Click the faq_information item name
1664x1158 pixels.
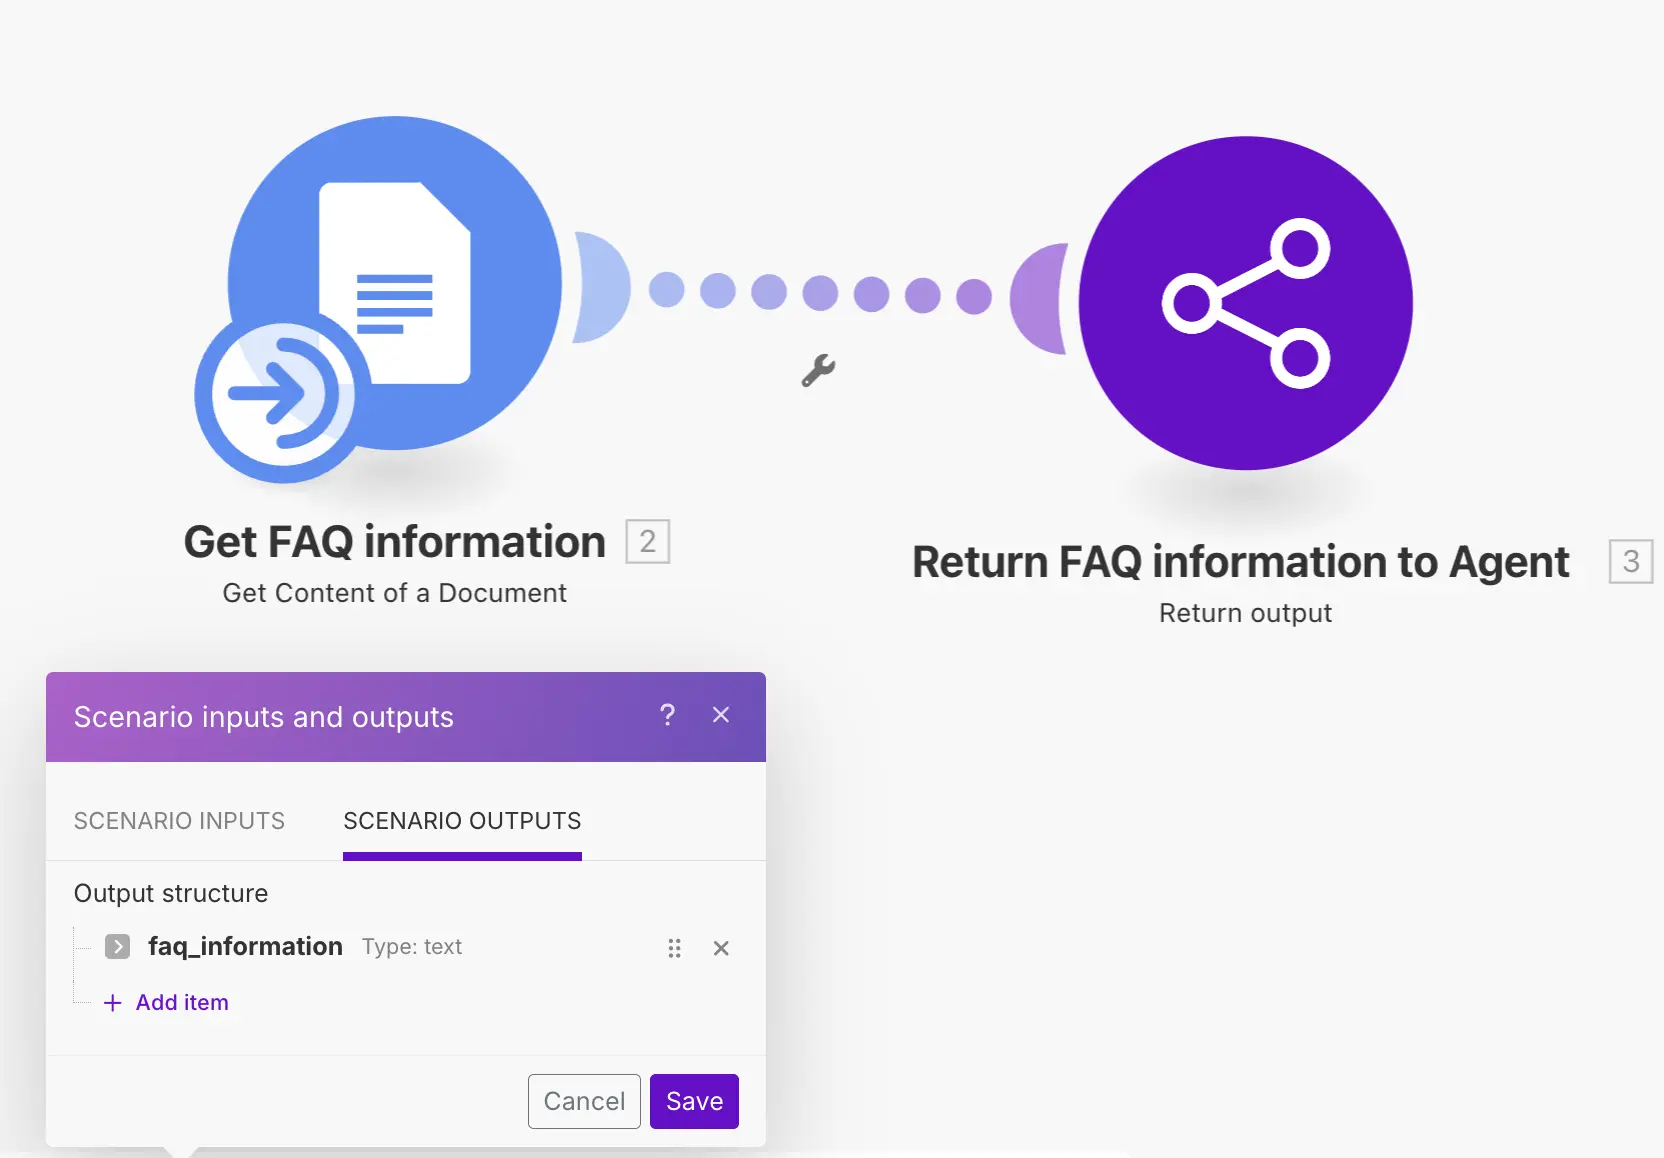[x=245, y=946]
